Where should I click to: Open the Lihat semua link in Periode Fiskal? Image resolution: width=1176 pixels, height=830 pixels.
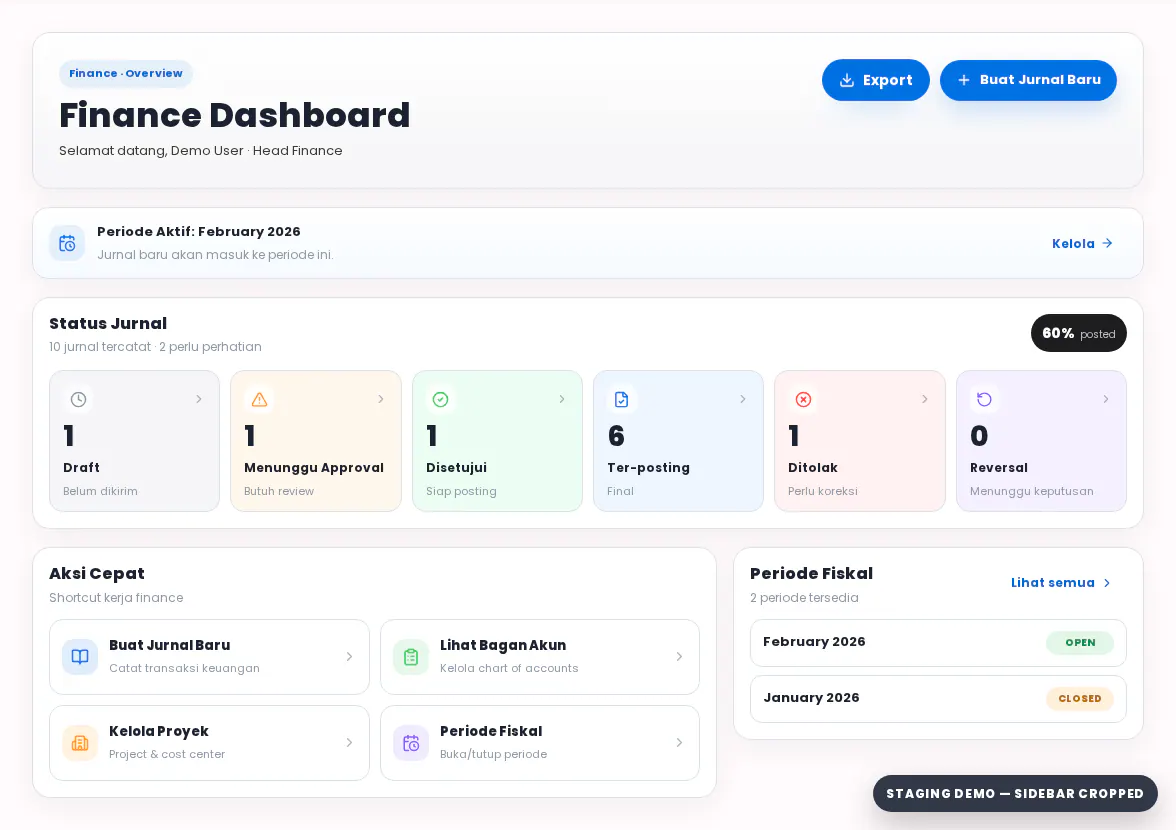1060,583
